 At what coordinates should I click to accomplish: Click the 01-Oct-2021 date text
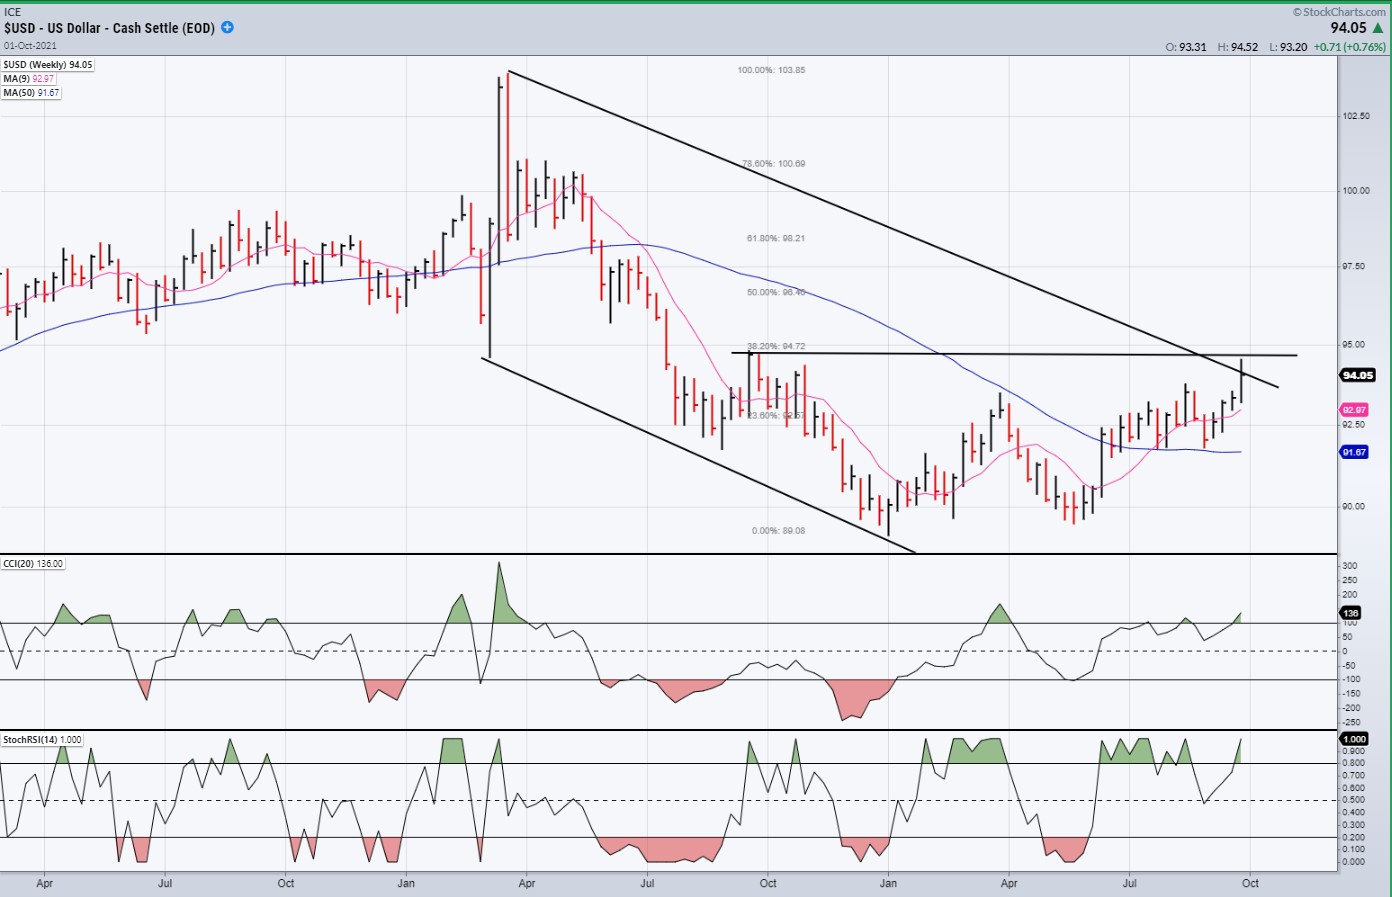pos(31,45)
